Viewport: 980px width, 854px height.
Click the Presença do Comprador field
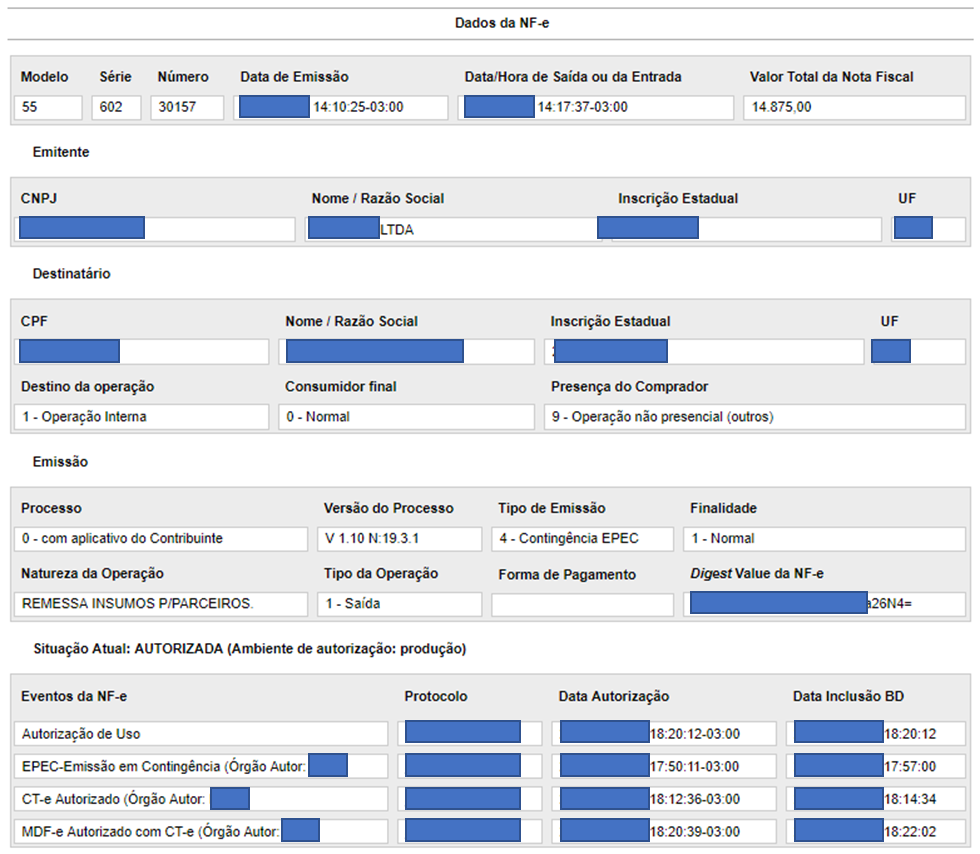pos(755,416)
